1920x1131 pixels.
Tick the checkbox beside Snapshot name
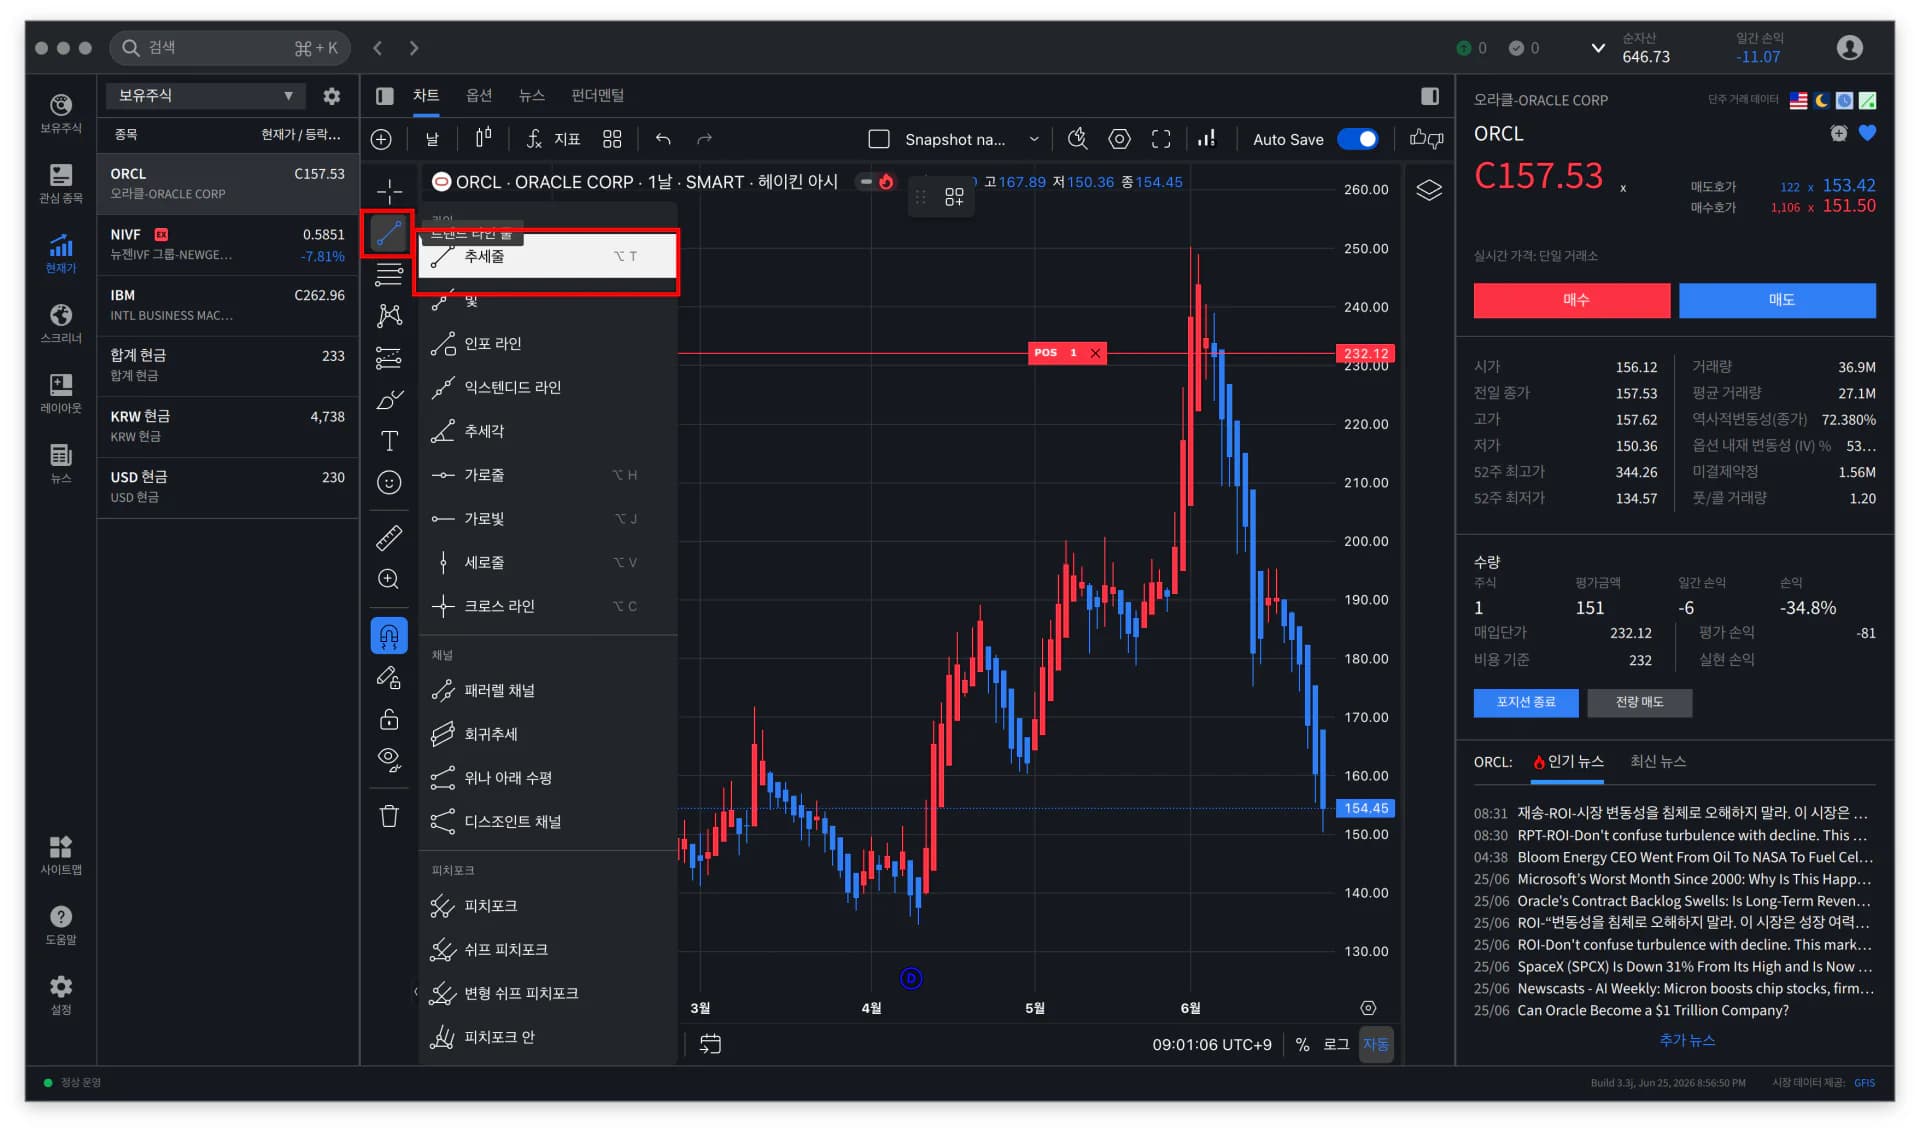(879, 139)
